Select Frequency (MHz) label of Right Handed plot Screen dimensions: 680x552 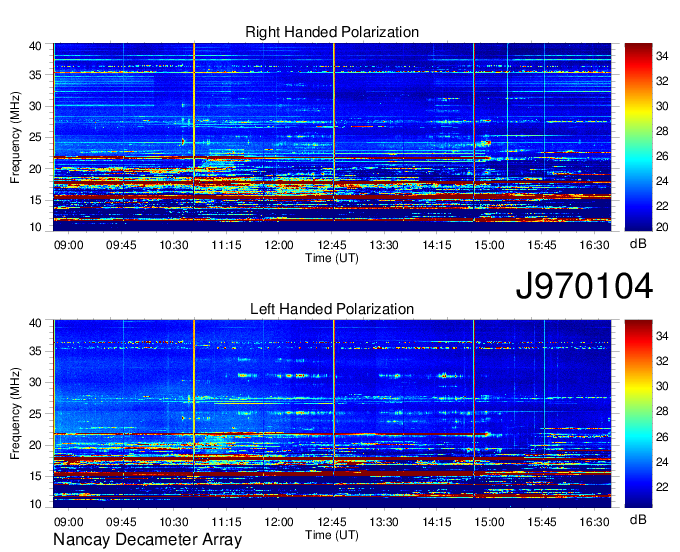(x=15, y=137)
